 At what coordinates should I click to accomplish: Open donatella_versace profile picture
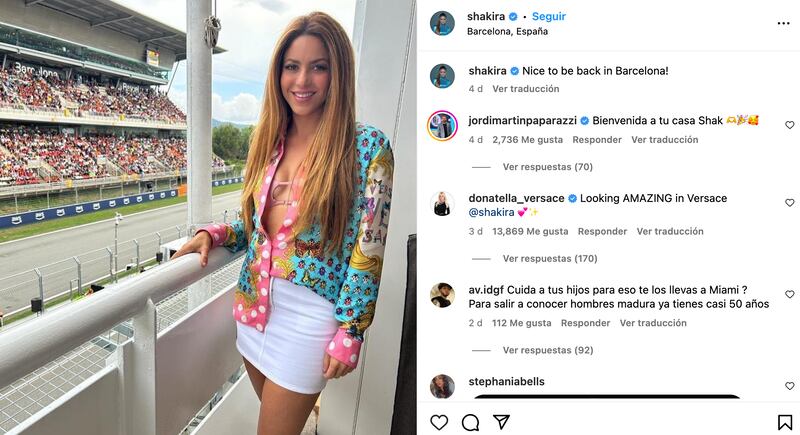pos(442,204)
